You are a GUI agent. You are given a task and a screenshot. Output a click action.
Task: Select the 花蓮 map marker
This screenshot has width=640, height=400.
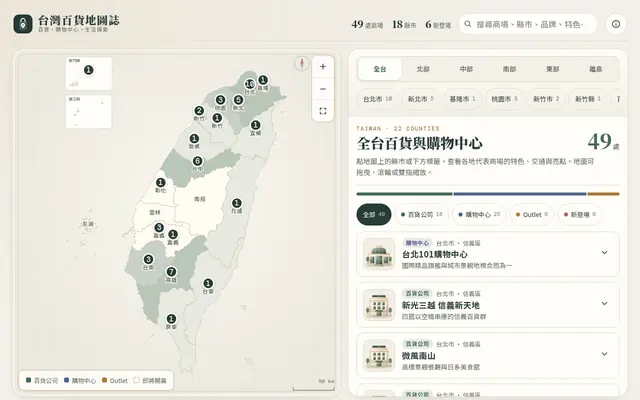point(236,203)
